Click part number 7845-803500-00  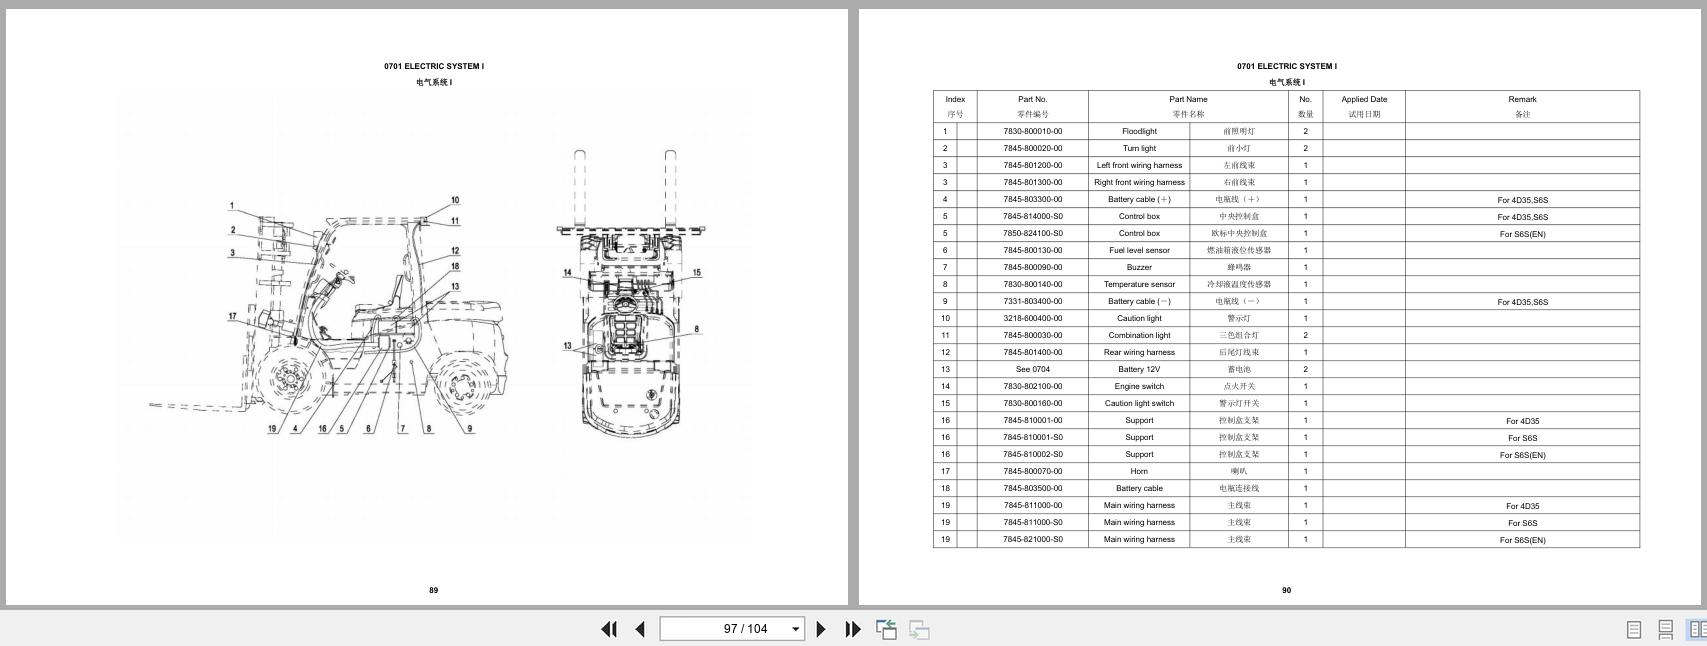pos(1033,488)
